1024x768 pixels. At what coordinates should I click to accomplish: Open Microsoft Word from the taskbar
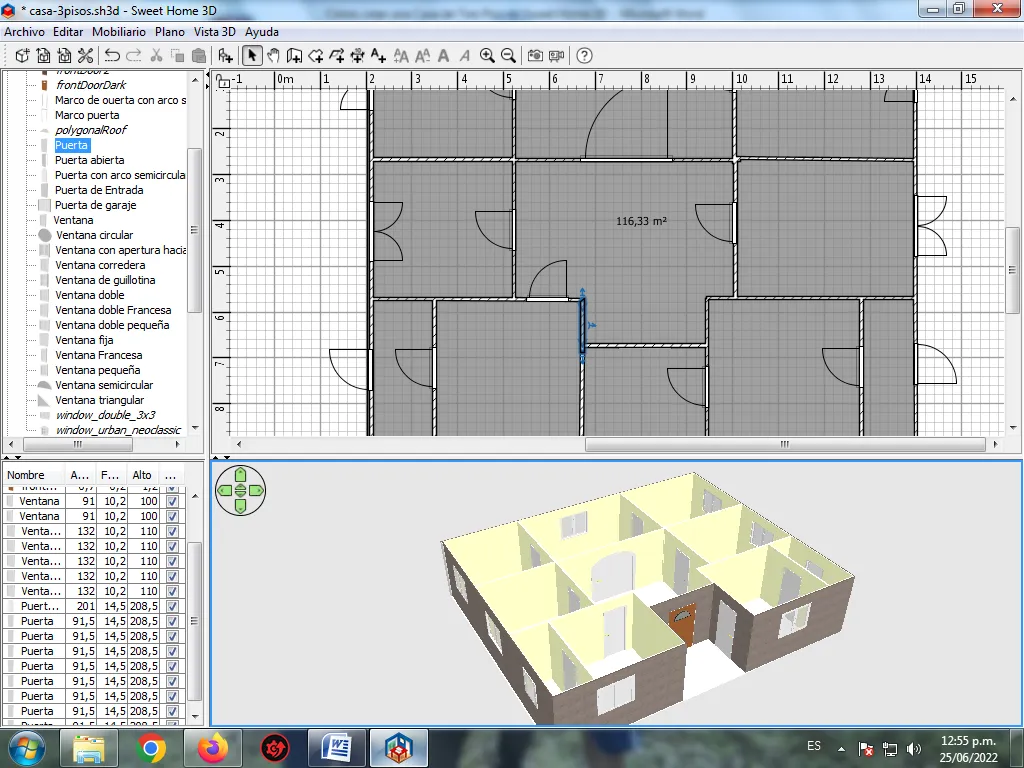click(x=337, y=748)
